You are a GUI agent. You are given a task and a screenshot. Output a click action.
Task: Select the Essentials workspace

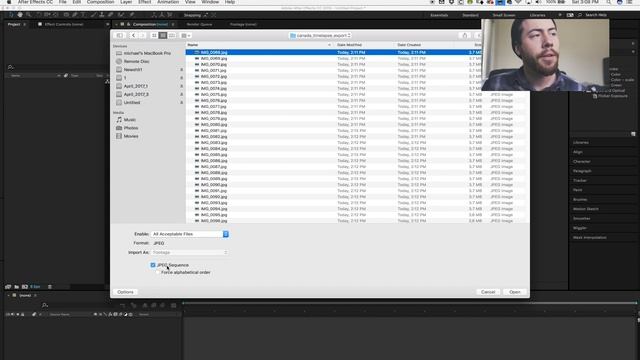(x=439, y=15)
